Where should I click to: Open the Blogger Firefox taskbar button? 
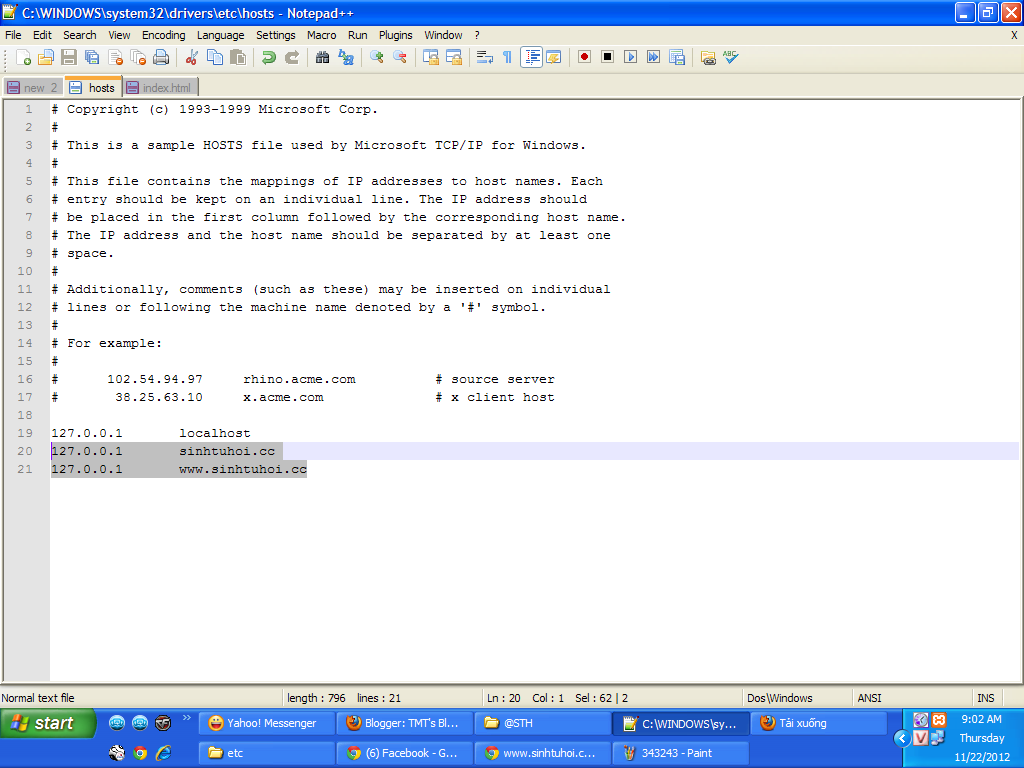pos(404,724)
